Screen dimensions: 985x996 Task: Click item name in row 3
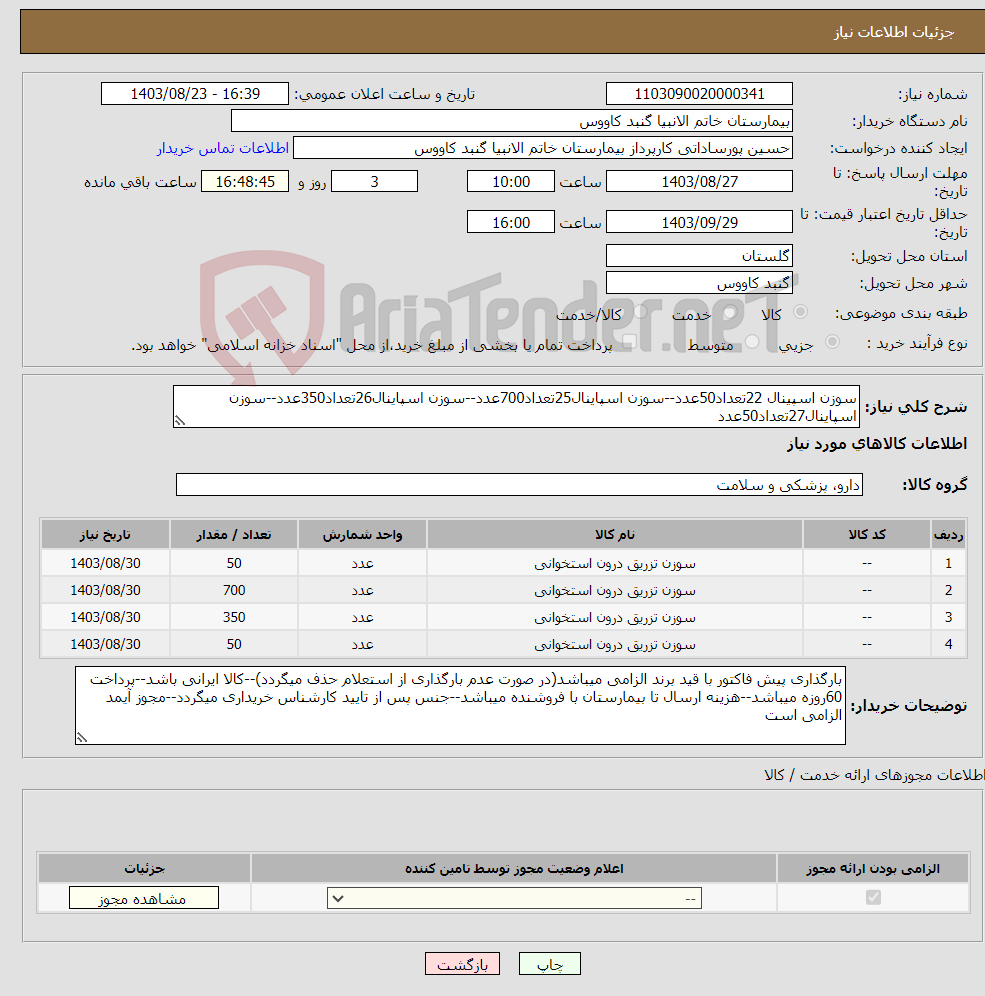615,617
